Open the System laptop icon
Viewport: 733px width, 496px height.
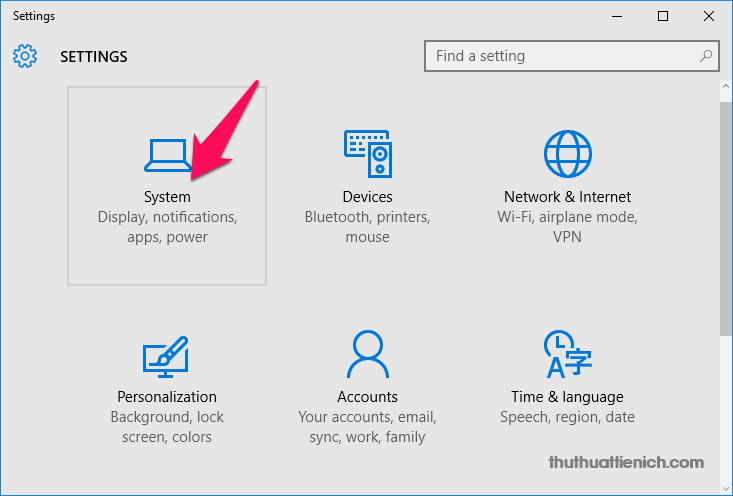(x=167, y=155)
